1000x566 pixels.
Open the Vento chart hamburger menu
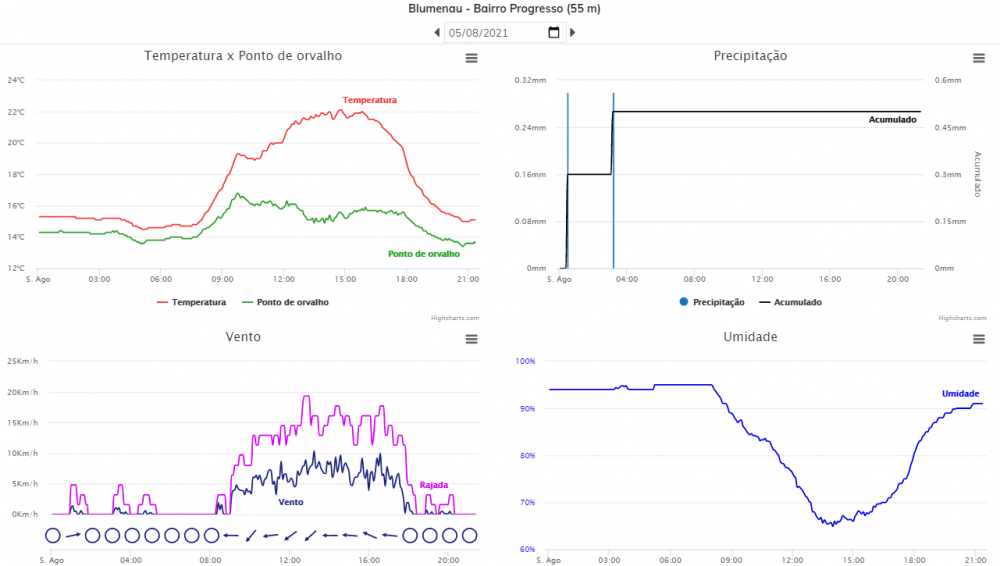[x=472, y=339]
